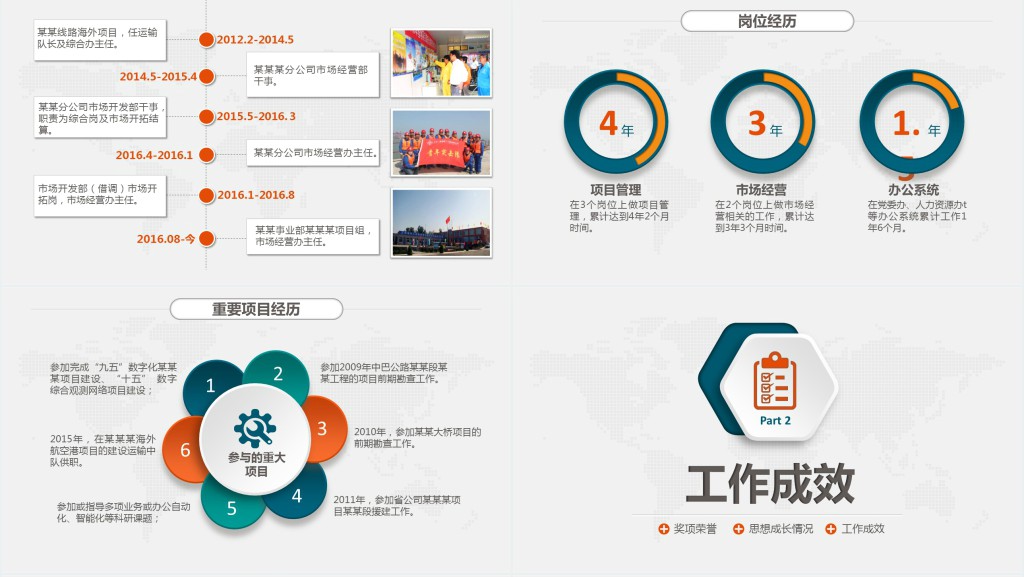Click the 重要项目经历 title pill
Viewport: 1024px width, 577px height.
pyautogui.click(x=256, y=309)
